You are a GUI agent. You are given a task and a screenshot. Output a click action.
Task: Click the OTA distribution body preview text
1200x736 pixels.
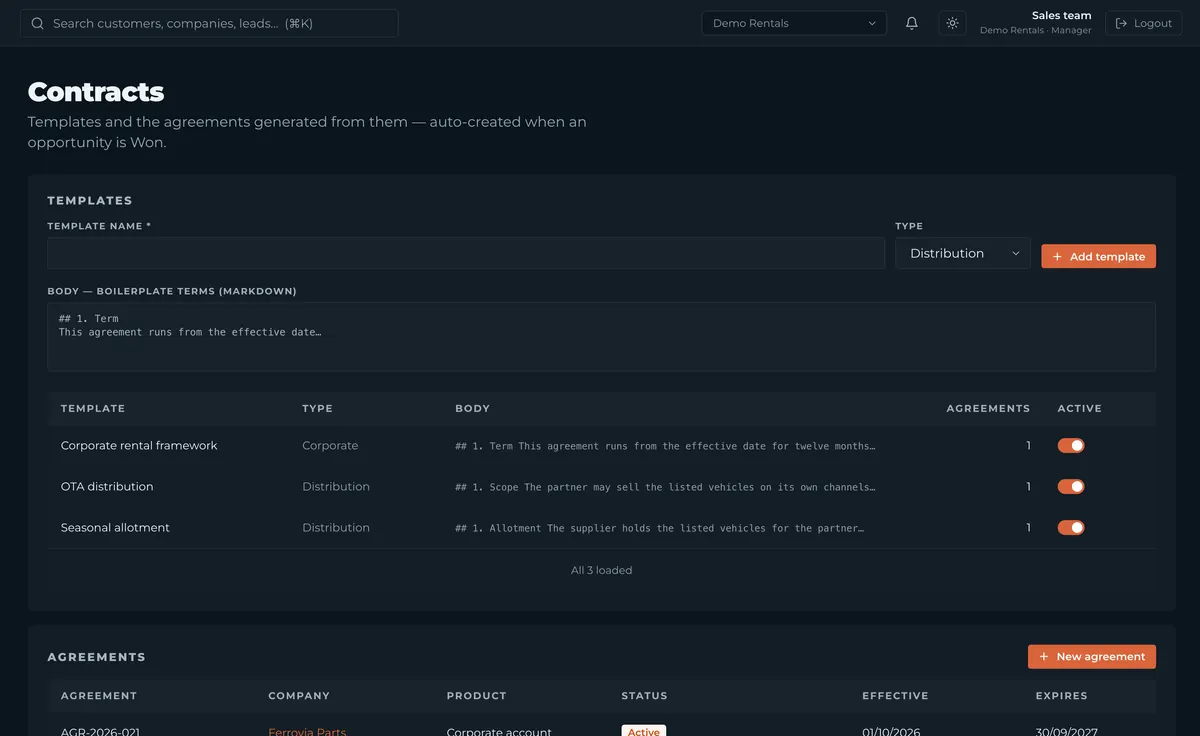[x=665, y=487]
